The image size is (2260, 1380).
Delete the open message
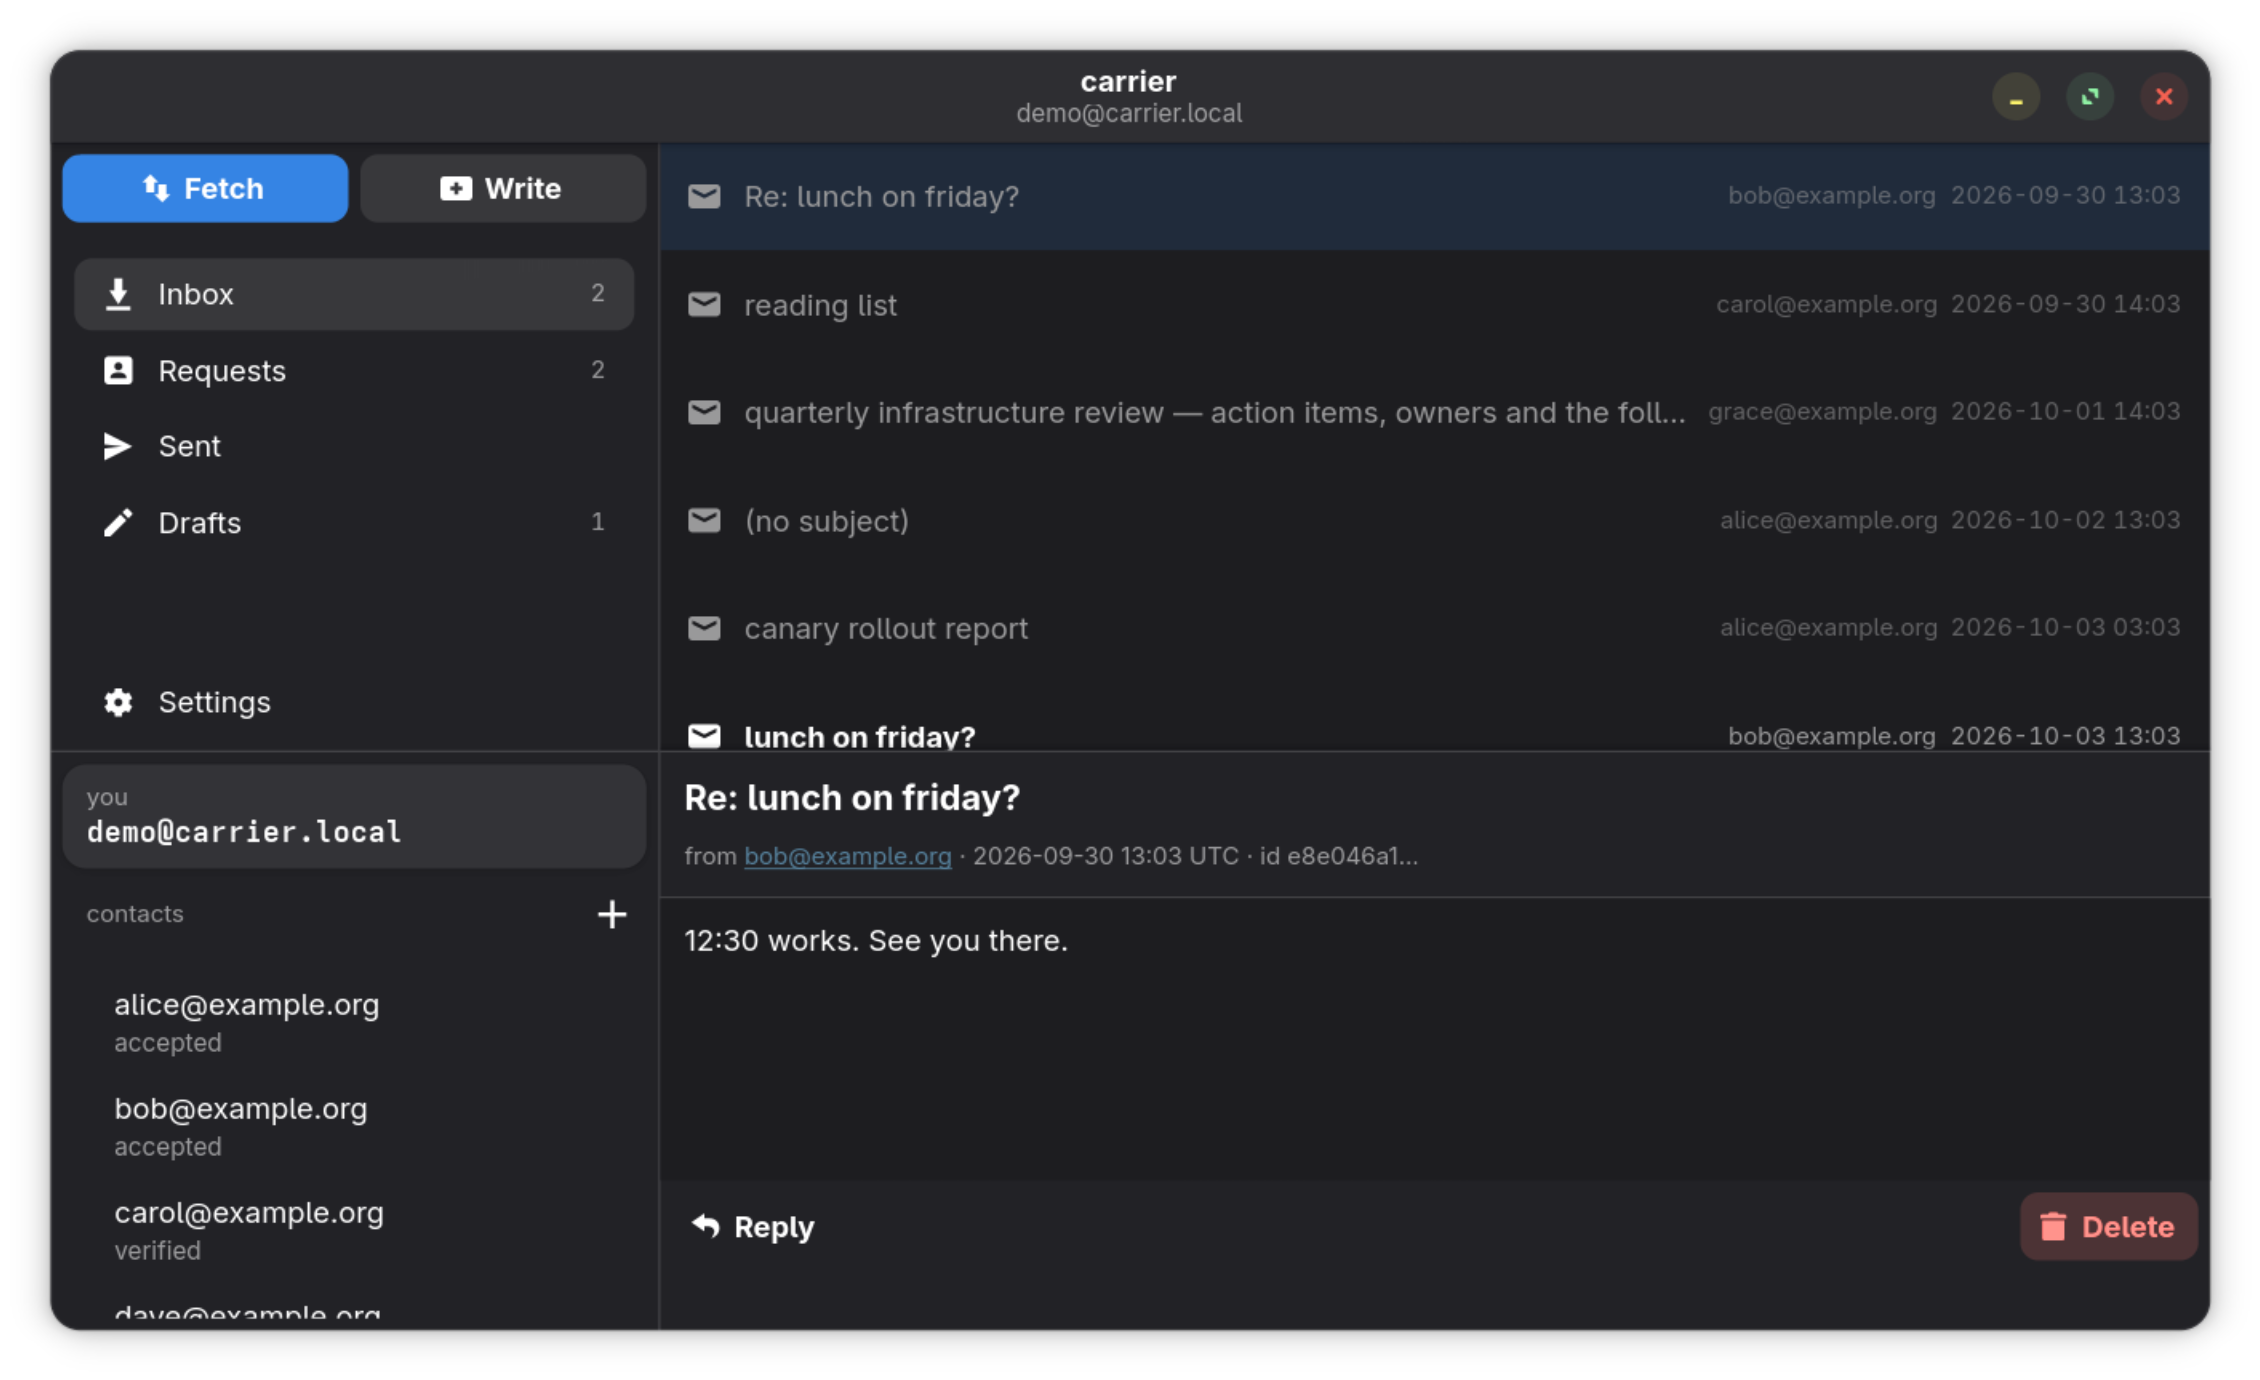point(2108,1227)
